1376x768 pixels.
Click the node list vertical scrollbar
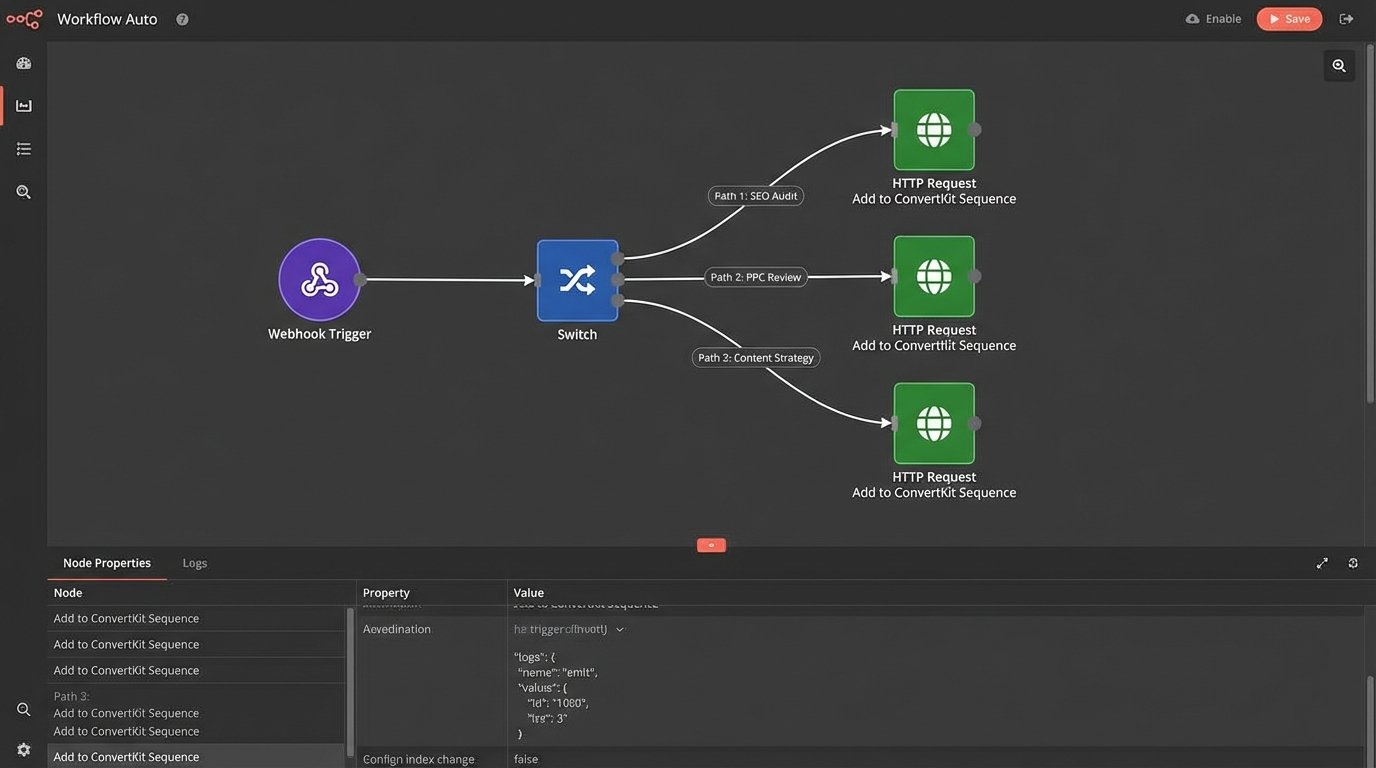350,680
